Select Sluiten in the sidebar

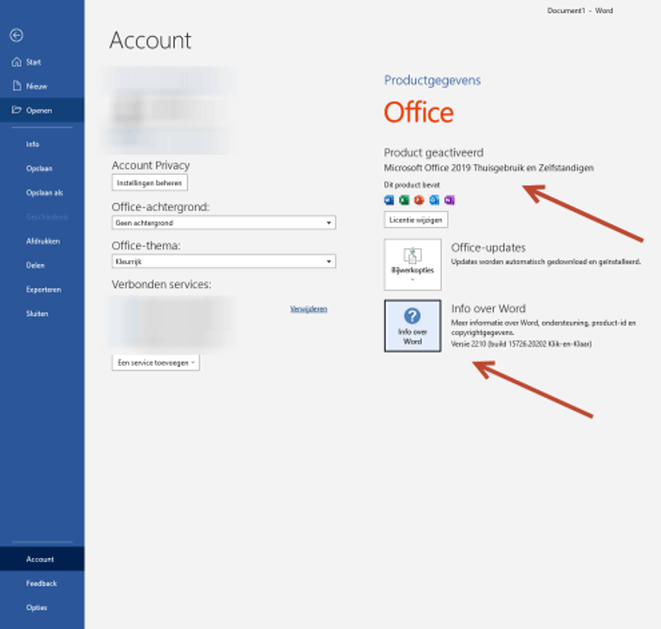coord(37,314)
